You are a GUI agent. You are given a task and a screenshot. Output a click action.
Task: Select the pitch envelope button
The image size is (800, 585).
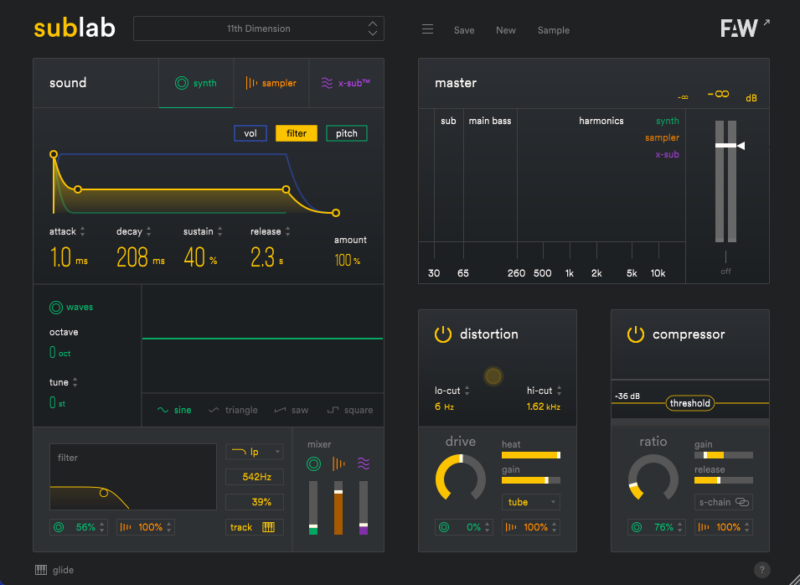(346, 133)
